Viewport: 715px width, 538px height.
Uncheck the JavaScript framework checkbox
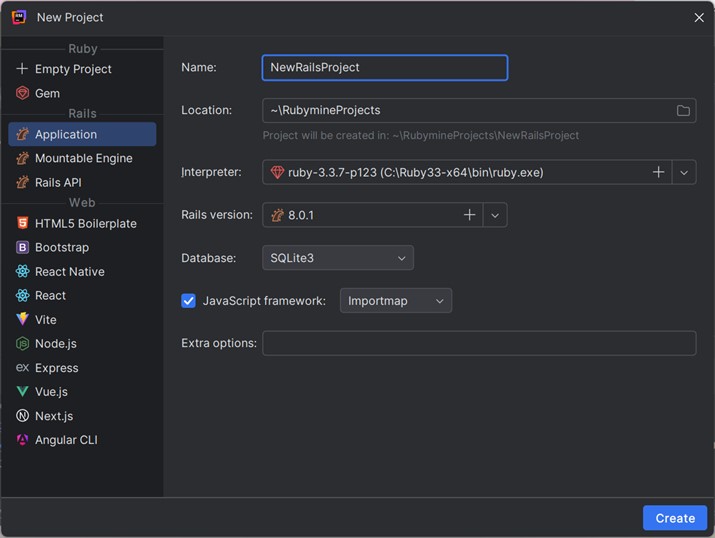tap(188, 300)
